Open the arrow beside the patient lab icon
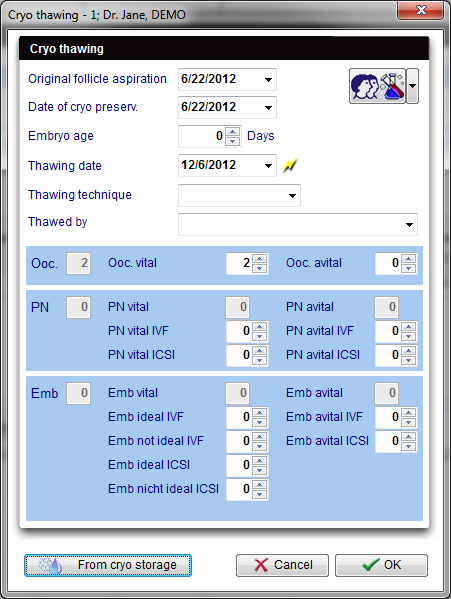Screen dimensions: 451x599 point(412,86)
